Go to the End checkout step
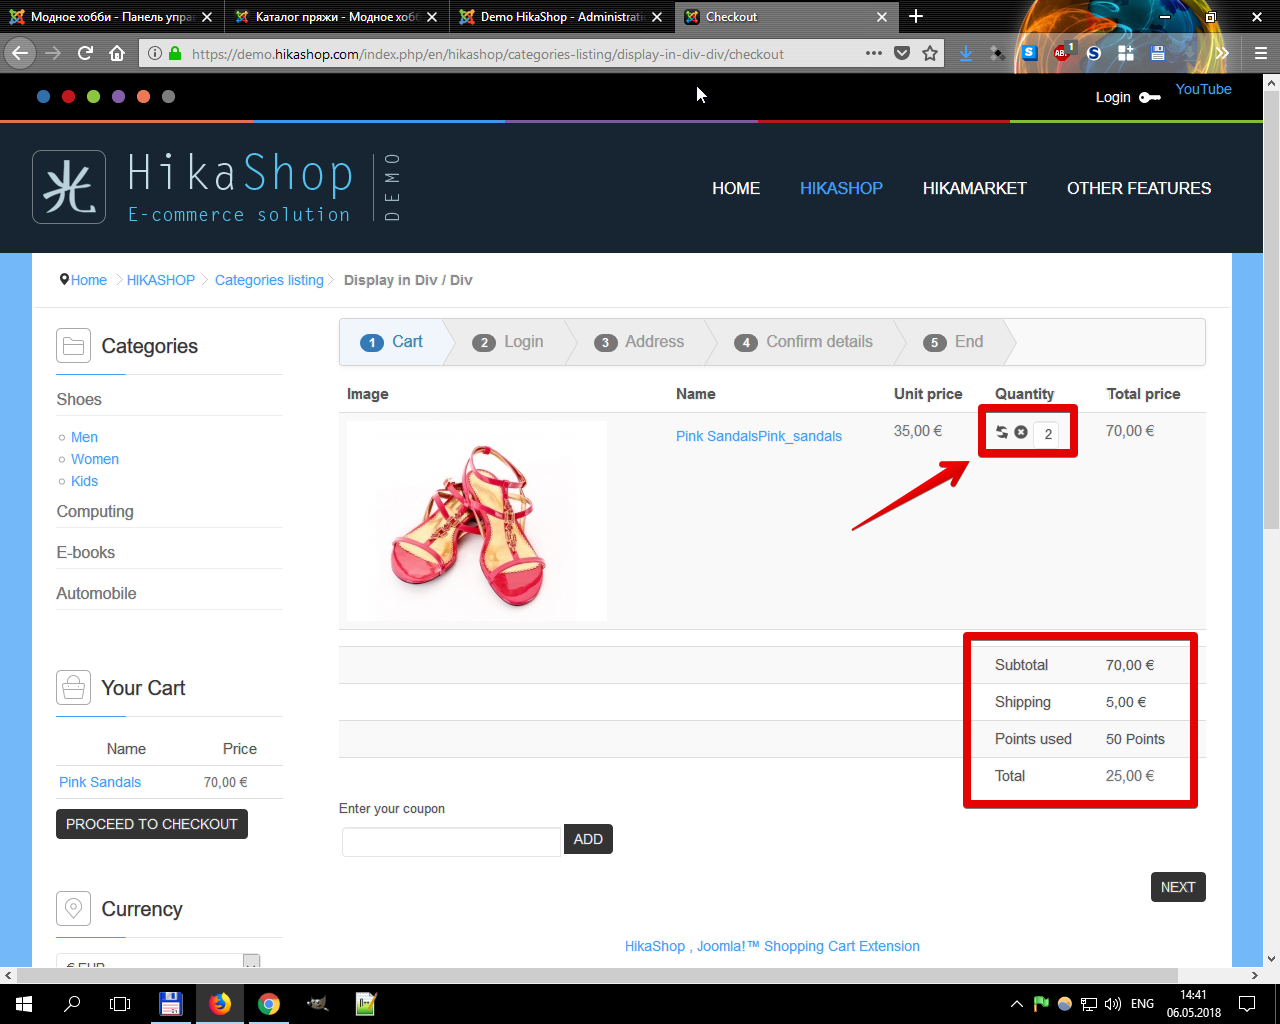This screenshot has height=1024, width=1280. tap(954, 342)
